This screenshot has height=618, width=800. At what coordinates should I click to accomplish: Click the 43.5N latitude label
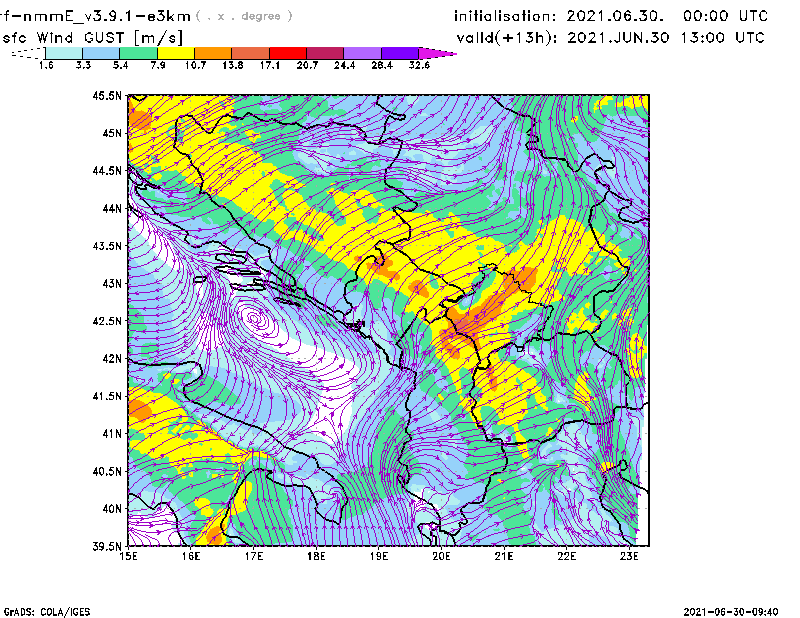click(107, 246)
